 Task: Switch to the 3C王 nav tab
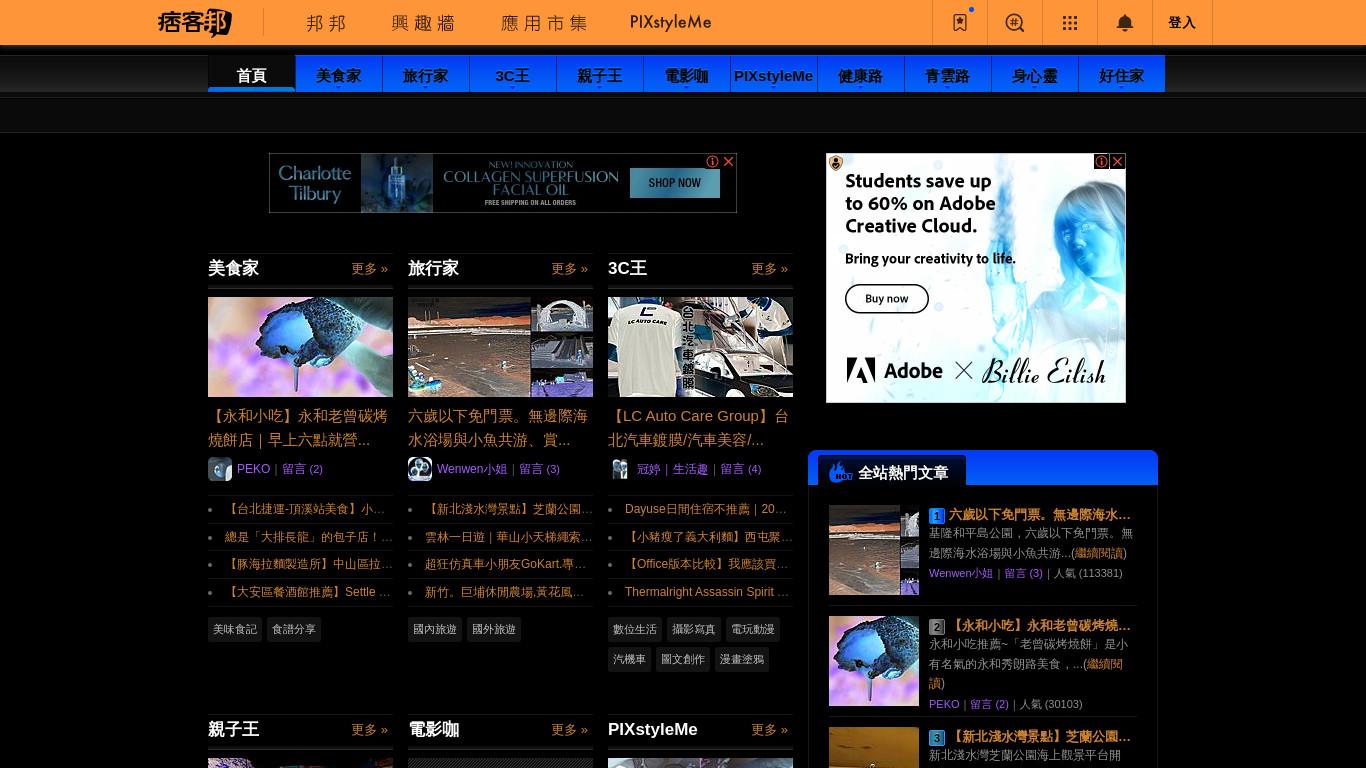coord(513,75)
